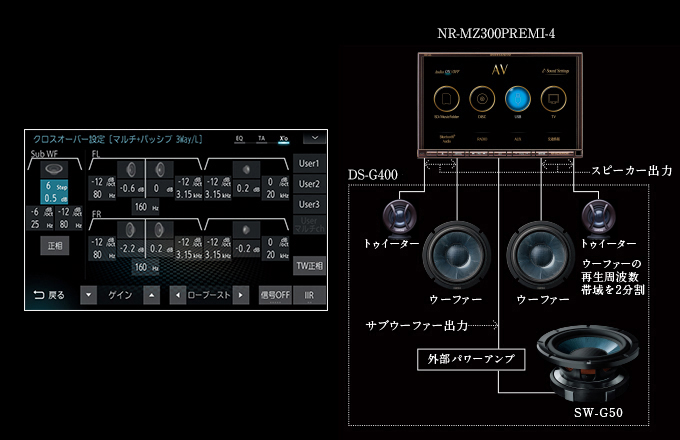Select the DISC source icon
The height and width of the screenshot is (440, 680).
tap(482, 100)
